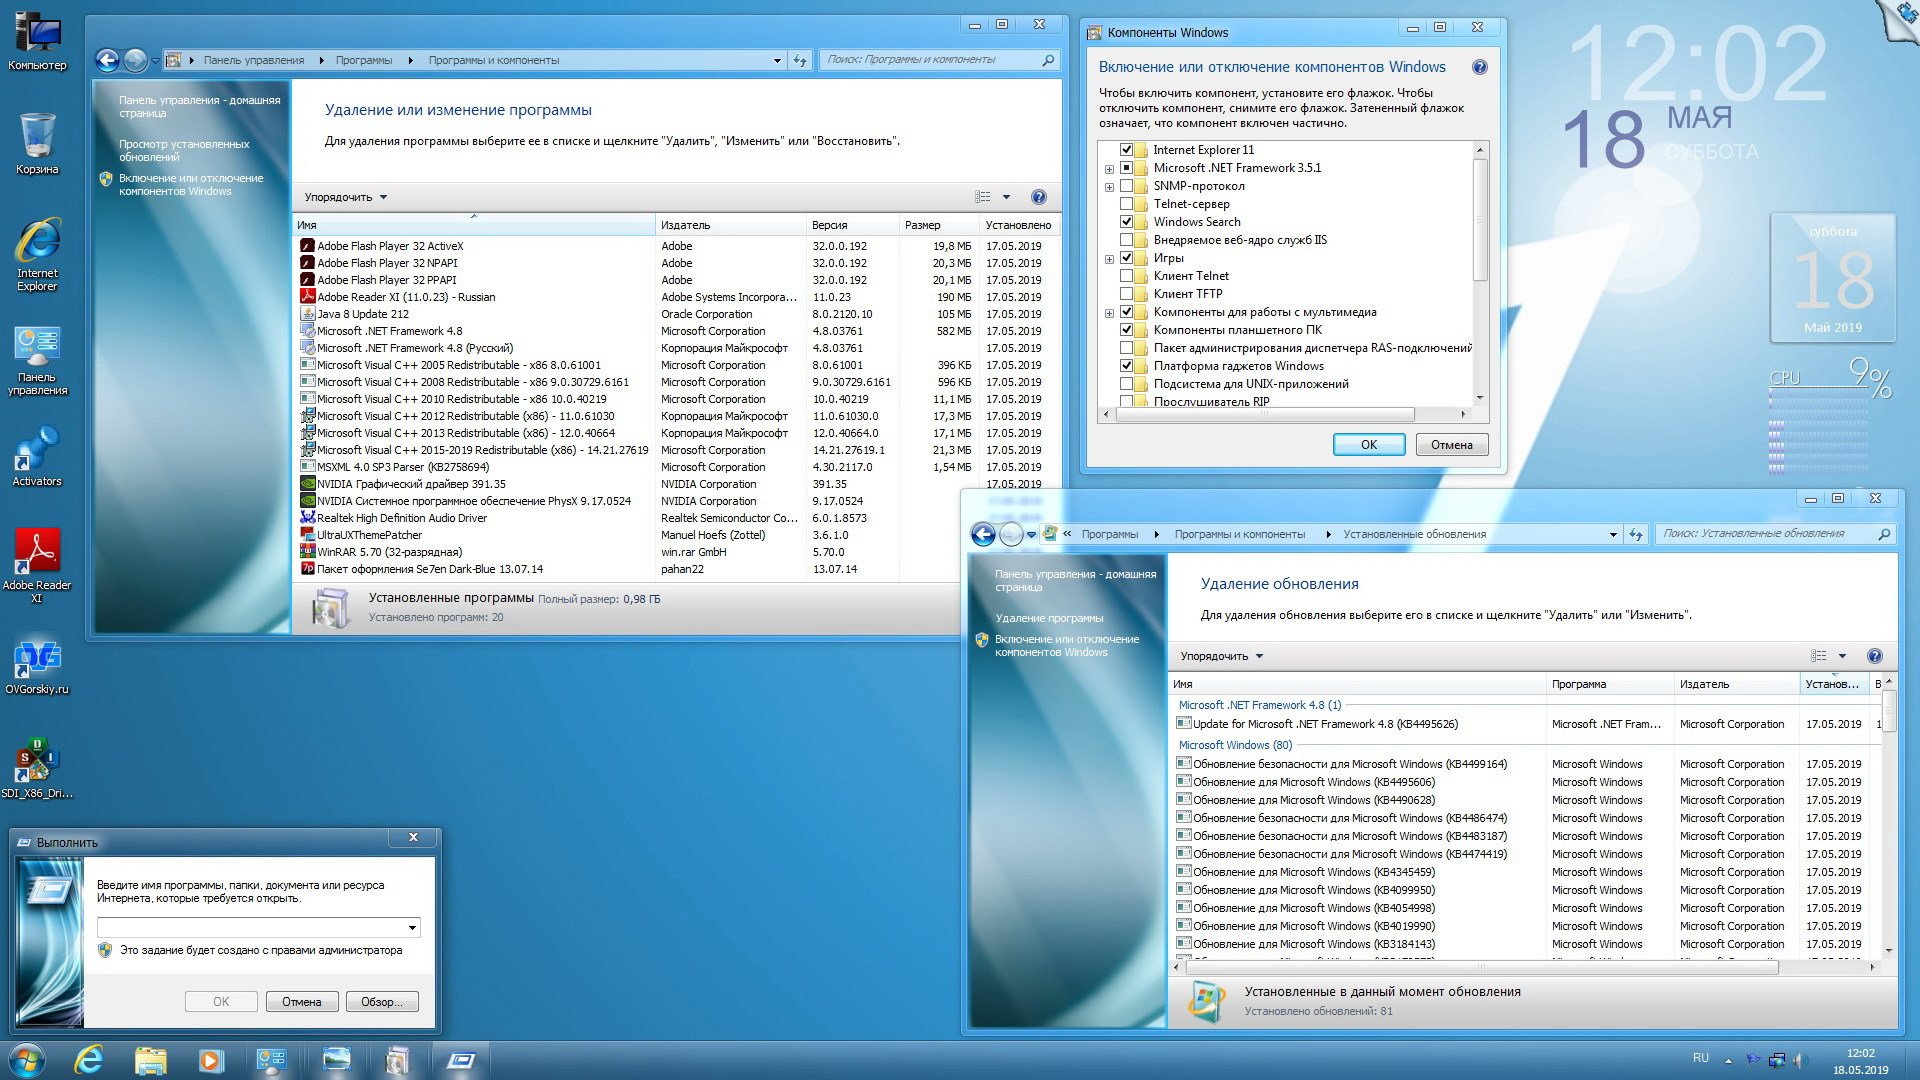The width and height of the screenshot is (1920, 1080).
Task: Click the Windows Start orb
Action: click(x=26, y=1060)
